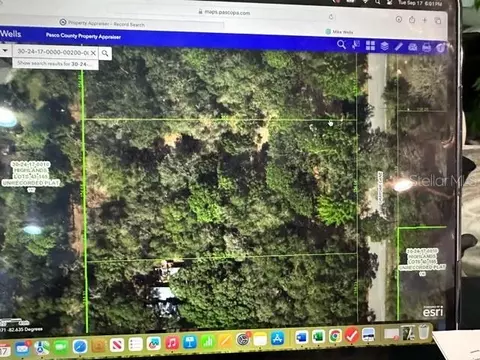Open Microsoft Word from the dock
Image resolution: width=480 pixels, height=360 pixels.
point(301,338)
